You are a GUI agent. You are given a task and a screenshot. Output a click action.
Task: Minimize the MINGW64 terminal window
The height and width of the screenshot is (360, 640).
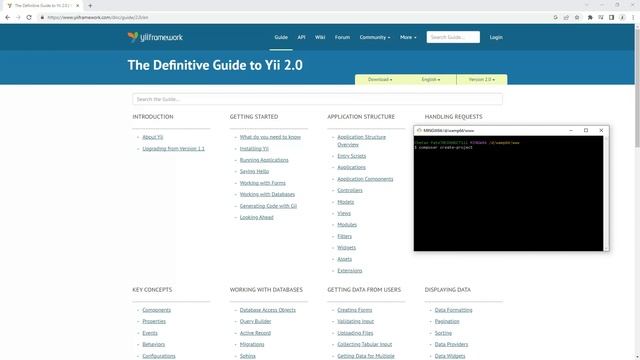(x=571, y=131)
